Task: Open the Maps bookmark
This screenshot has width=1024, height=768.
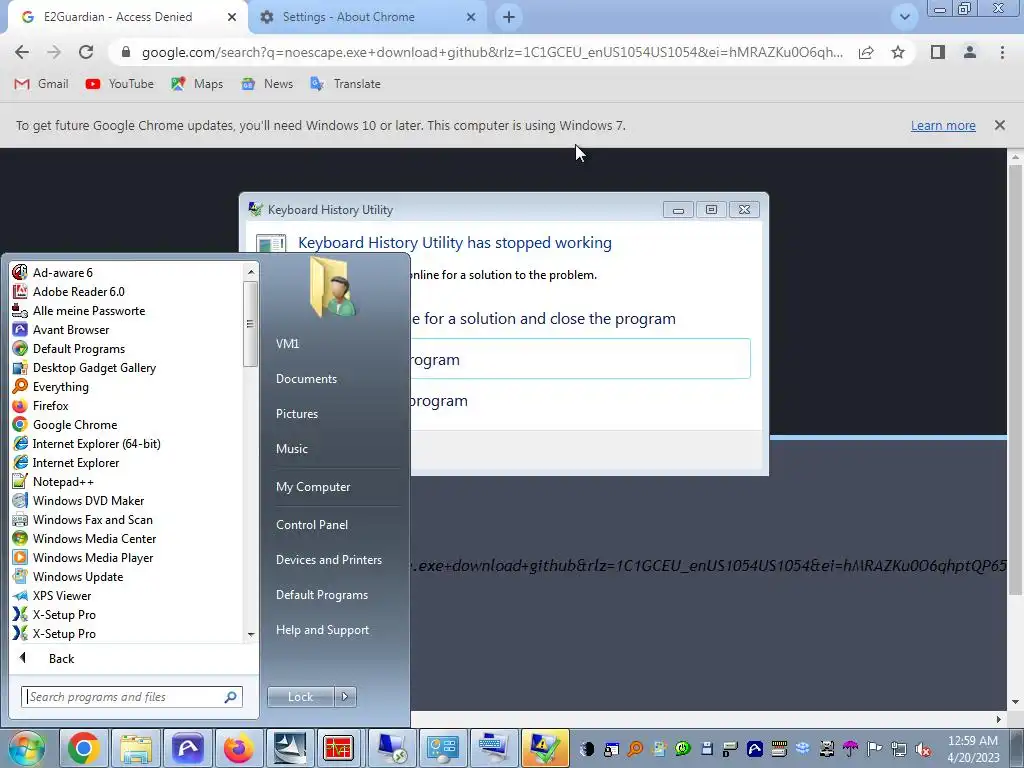Action: [197, 84]
